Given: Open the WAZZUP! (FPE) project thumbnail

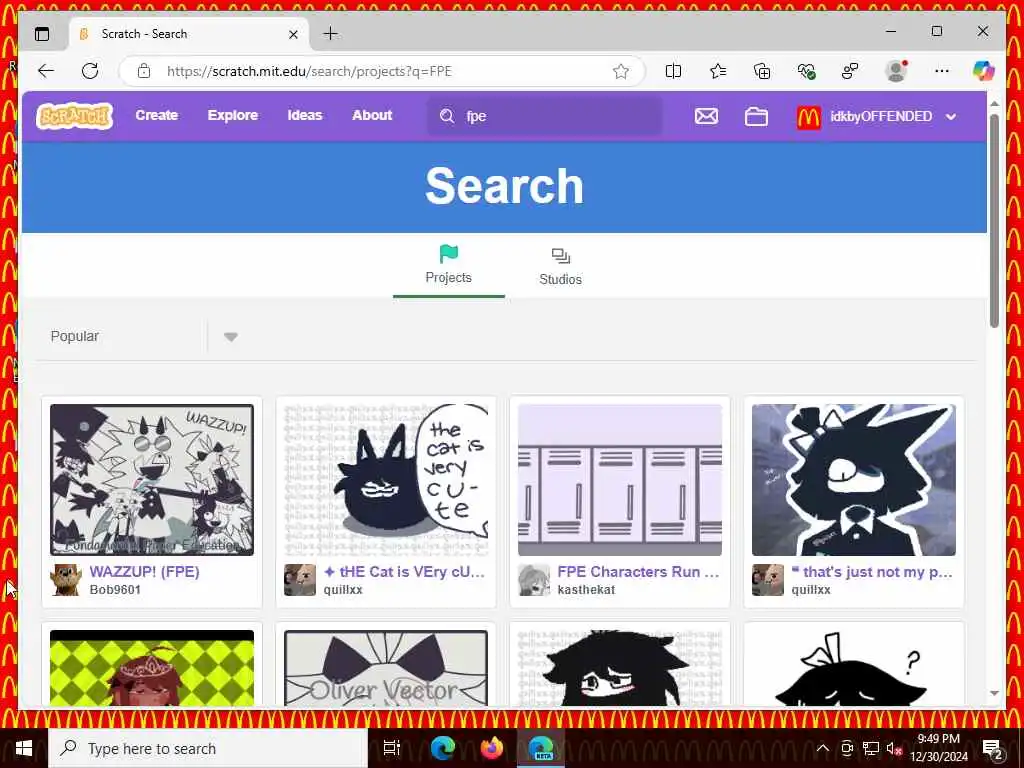Looking at the screenshot, I should tap(152, 480).
